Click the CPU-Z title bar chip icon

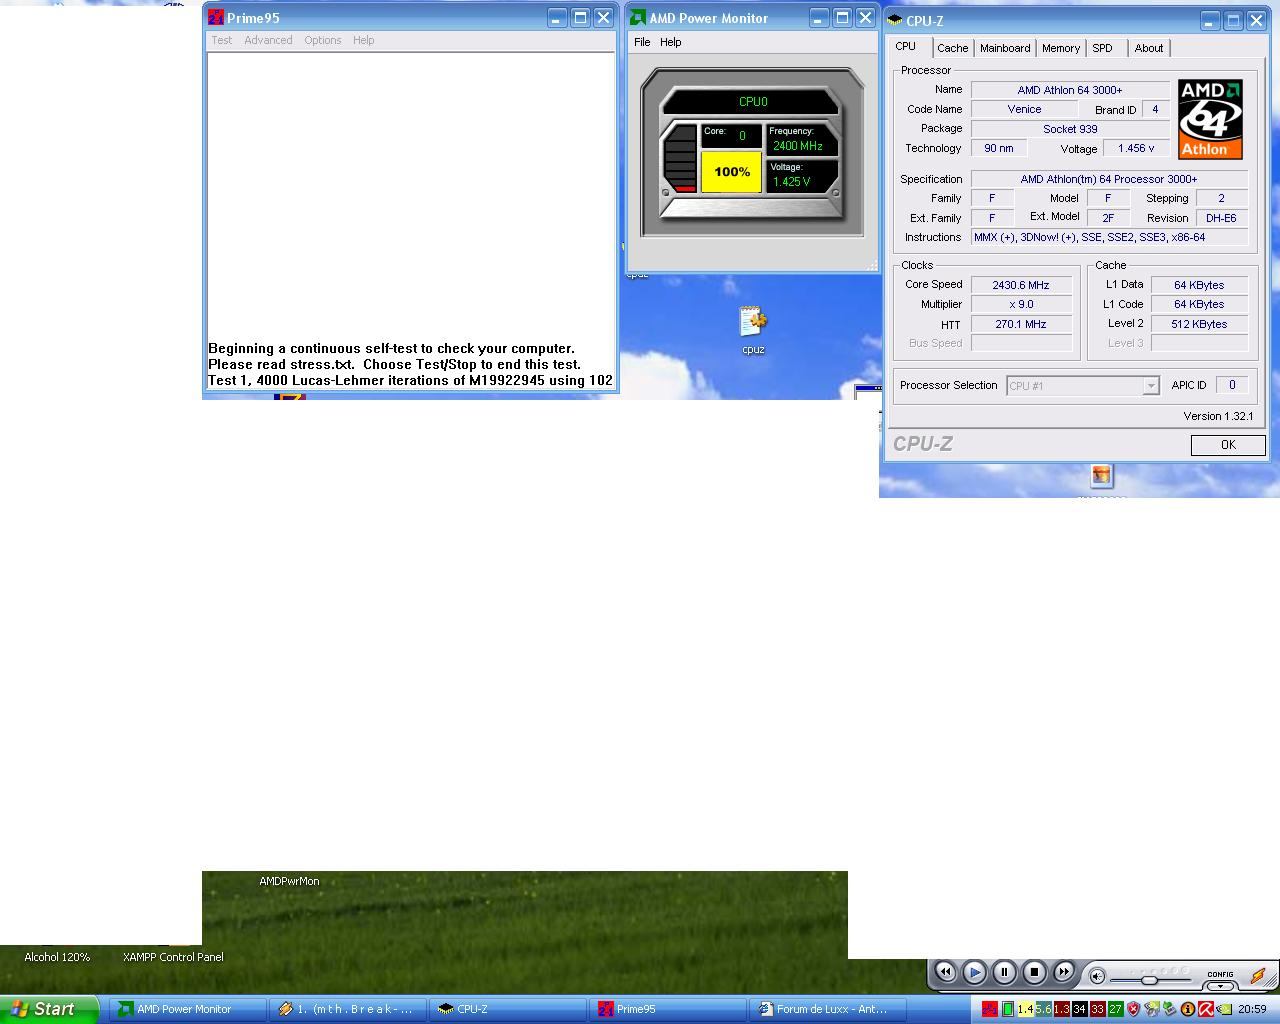click(894, 20)
